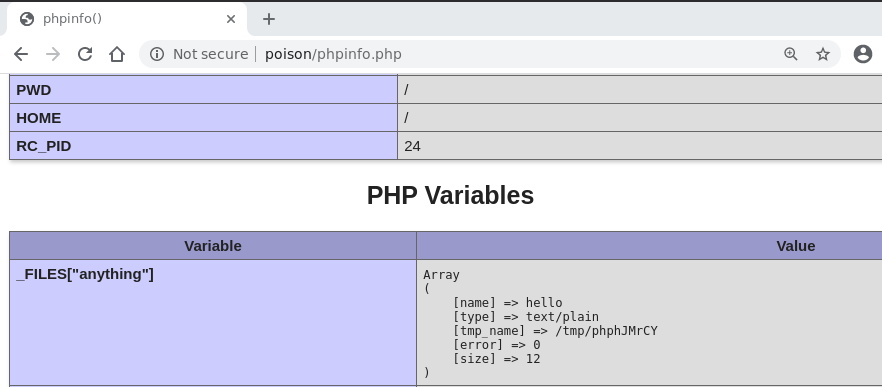The image size is (882, 387).
Task: Go back to the previous page
Action: click(21, 54)
